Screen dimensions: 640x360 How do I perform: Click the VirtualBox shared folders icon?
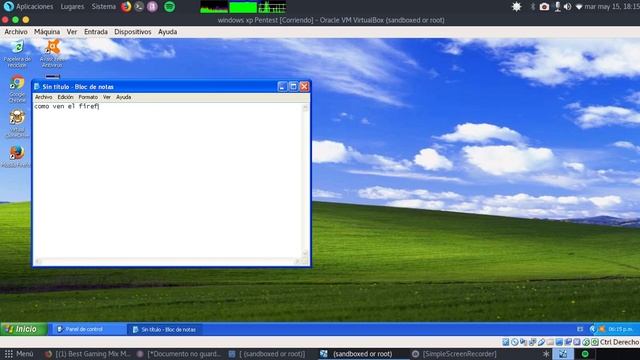pyautogui.click(x=550, y=342)
